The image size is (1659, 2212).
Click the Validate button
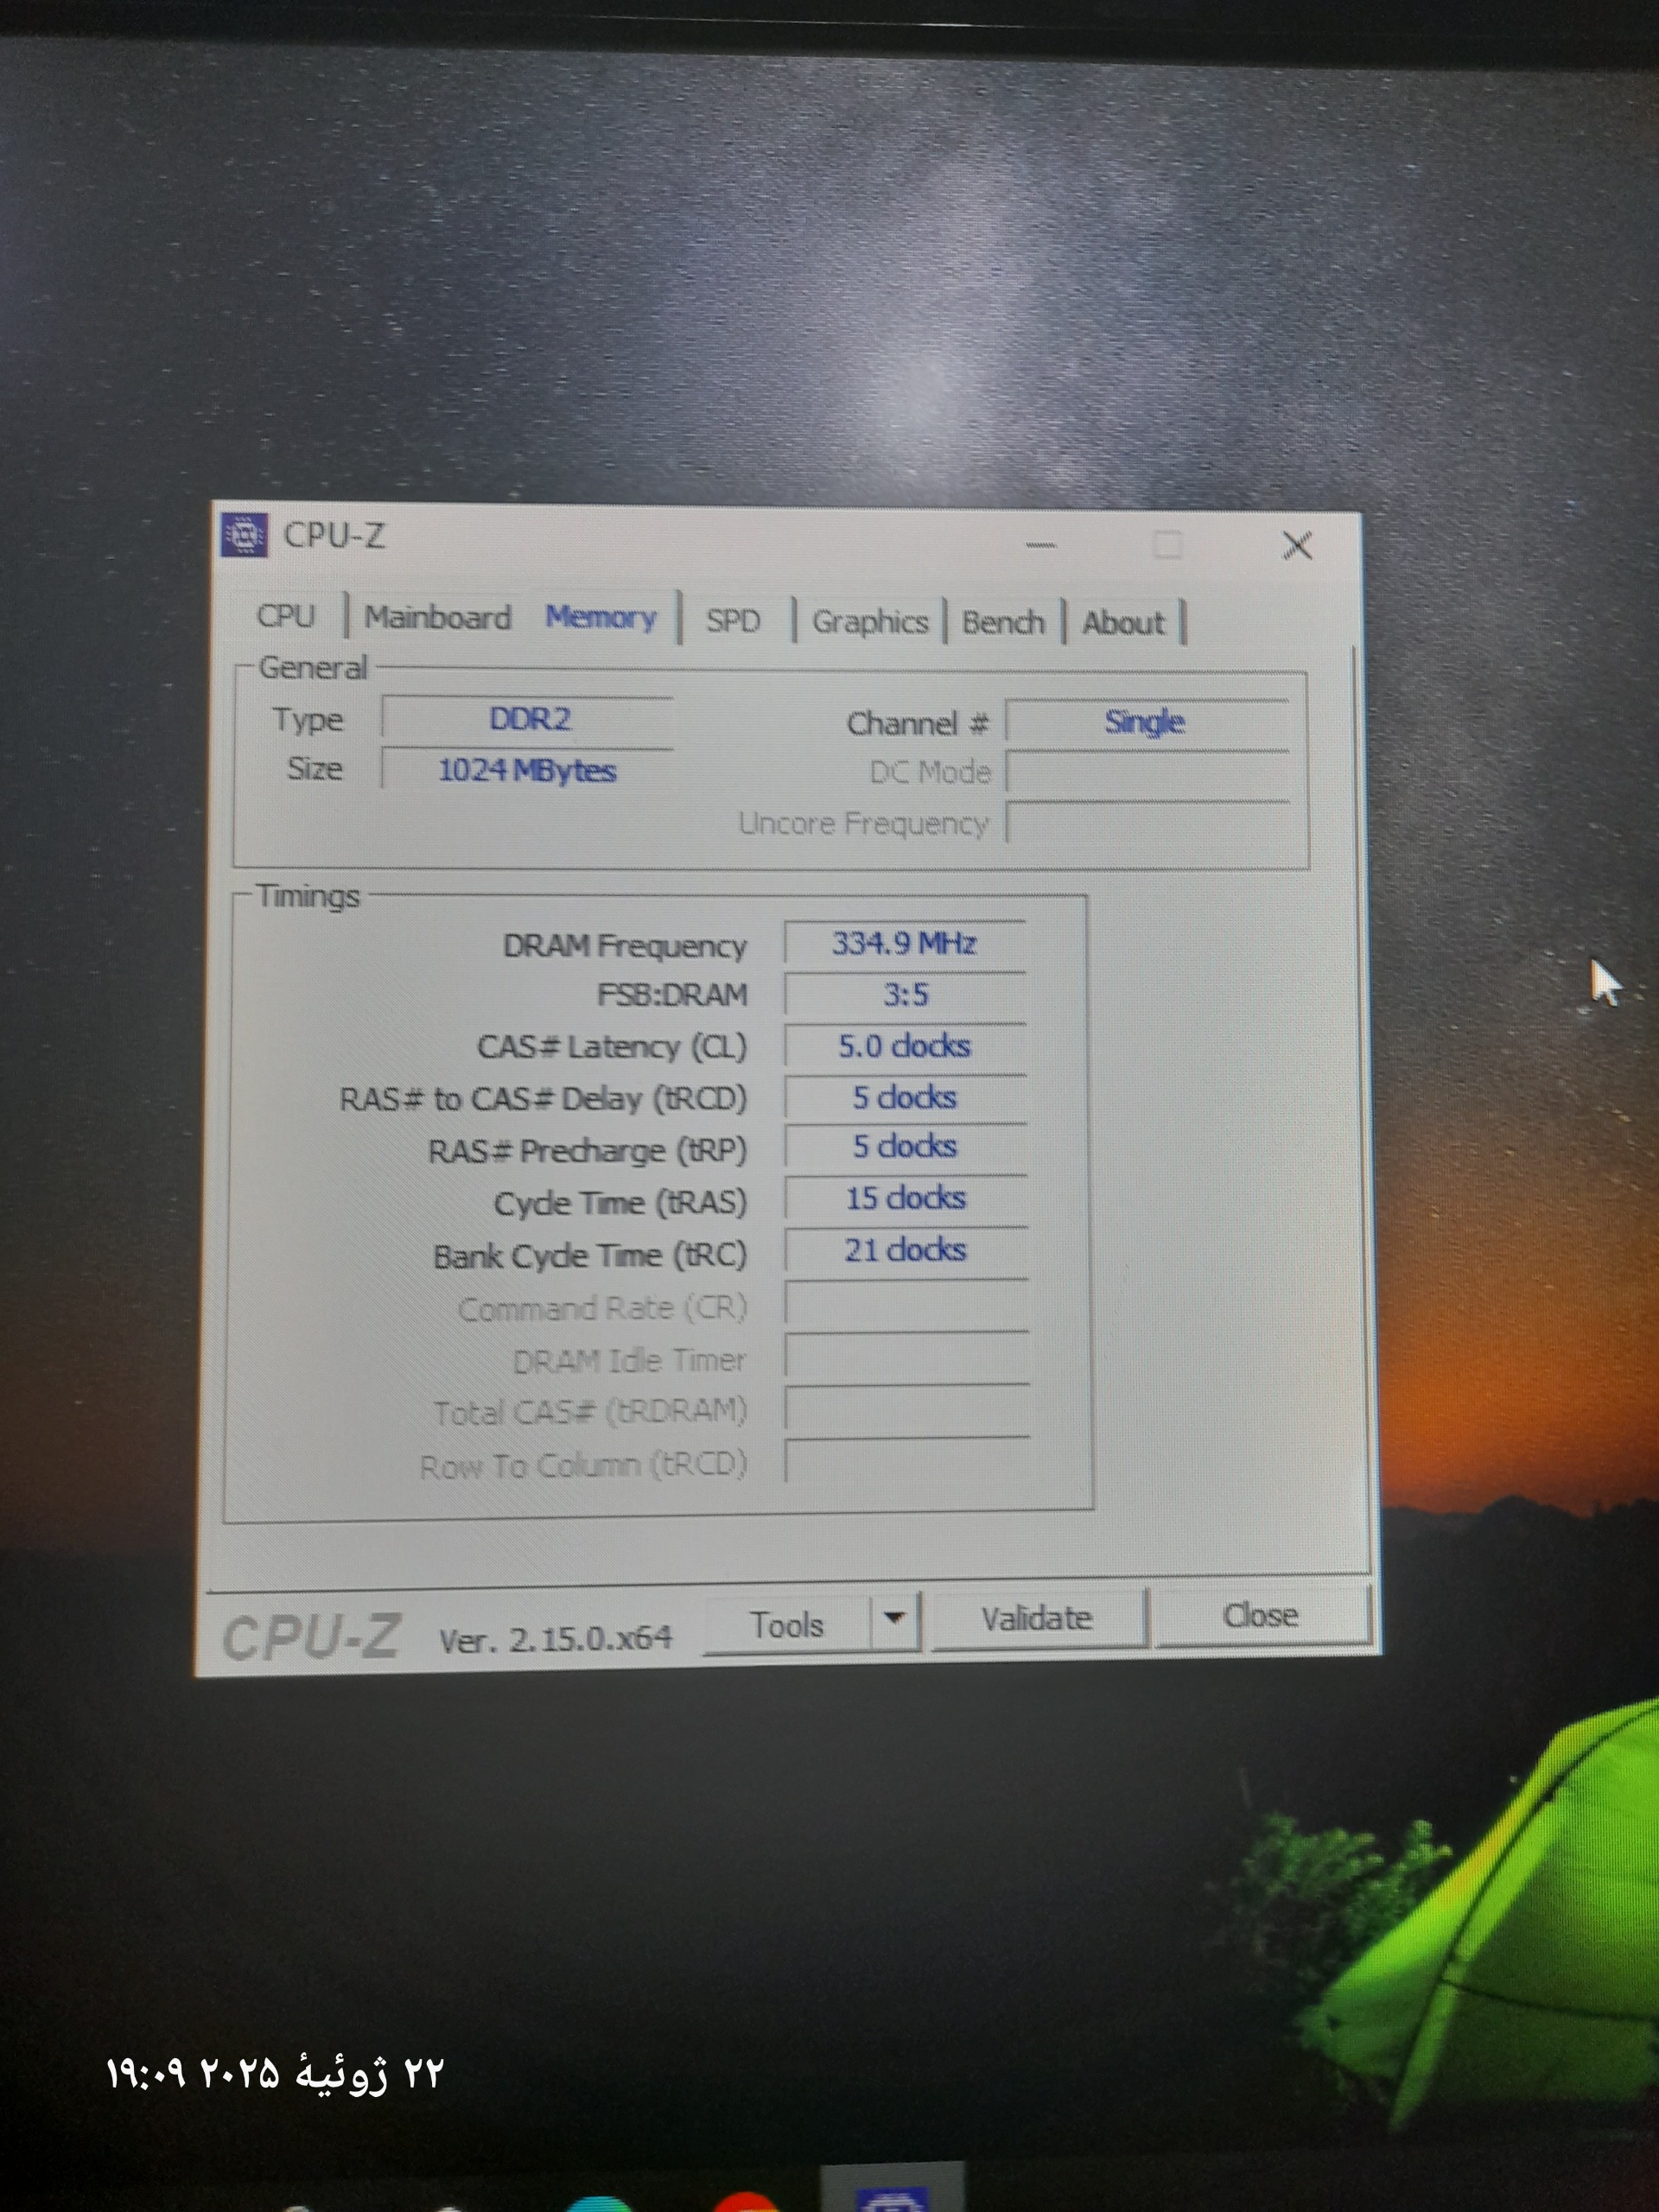coord(1037,1618)
